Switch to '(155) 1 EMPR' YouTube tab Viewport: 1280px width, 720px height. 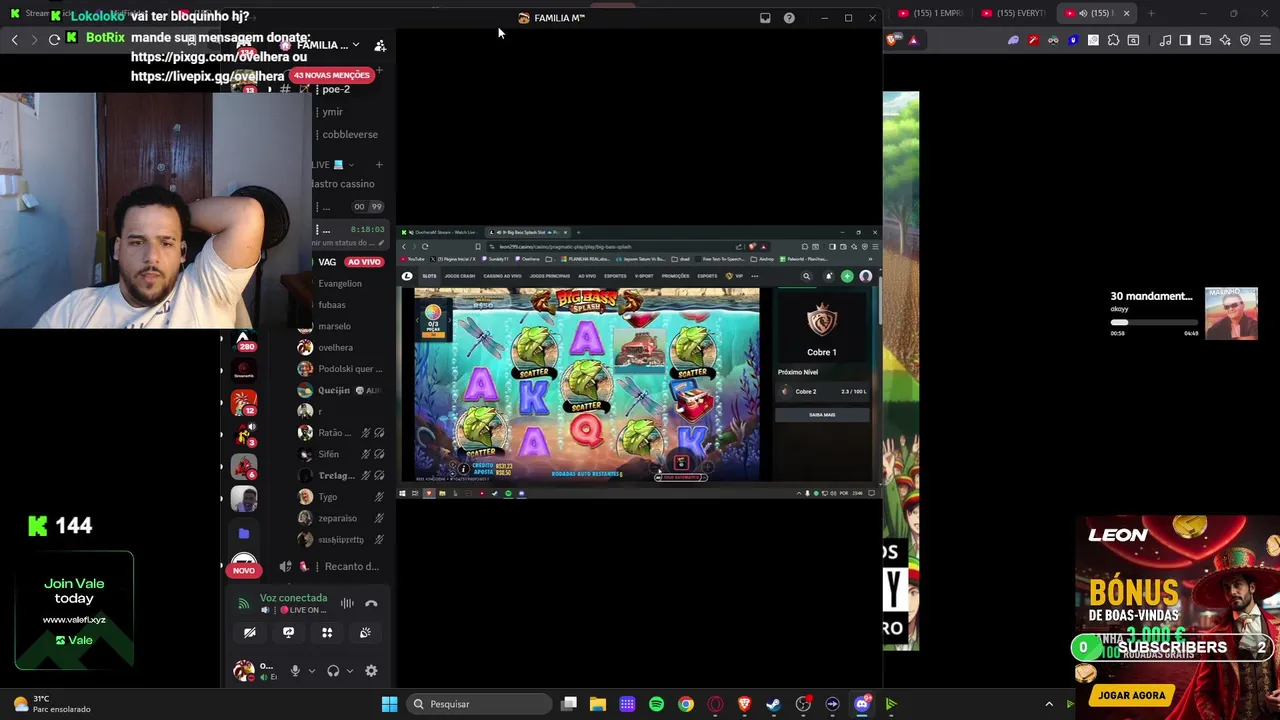pos(930,13)
